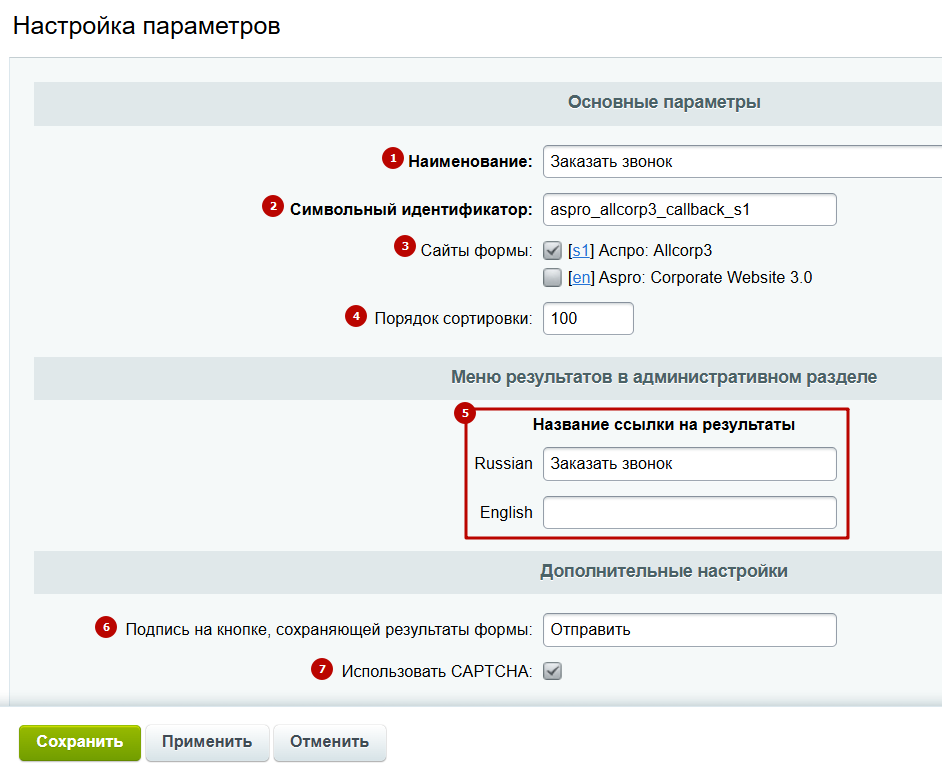The width and height of the screenshot is (942, 775).
Task: Click the empty English link name field
Action: click(689, 512)
